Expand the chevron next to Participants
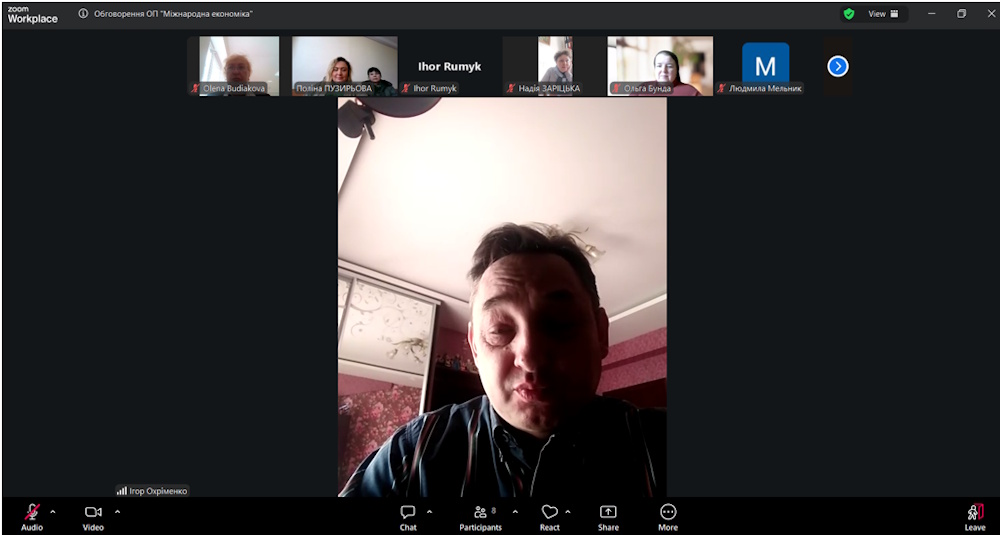The width and height of the screenshot is (1000, 535). coord(515,512)
